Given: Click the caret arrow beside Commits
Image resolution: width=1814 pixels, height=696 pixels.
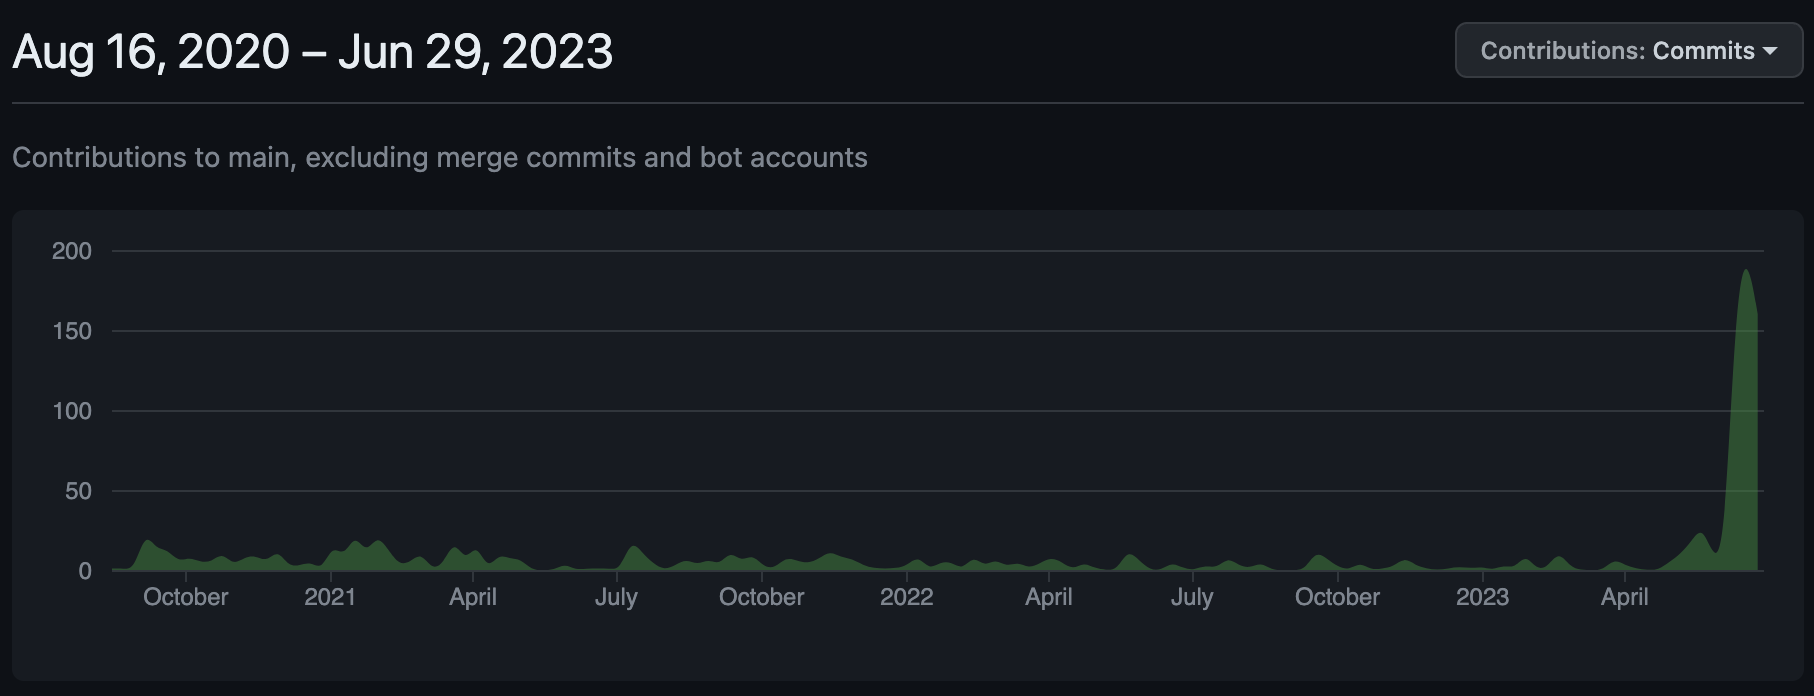Looking at the screenshot, I should [x=1770, y=51].
